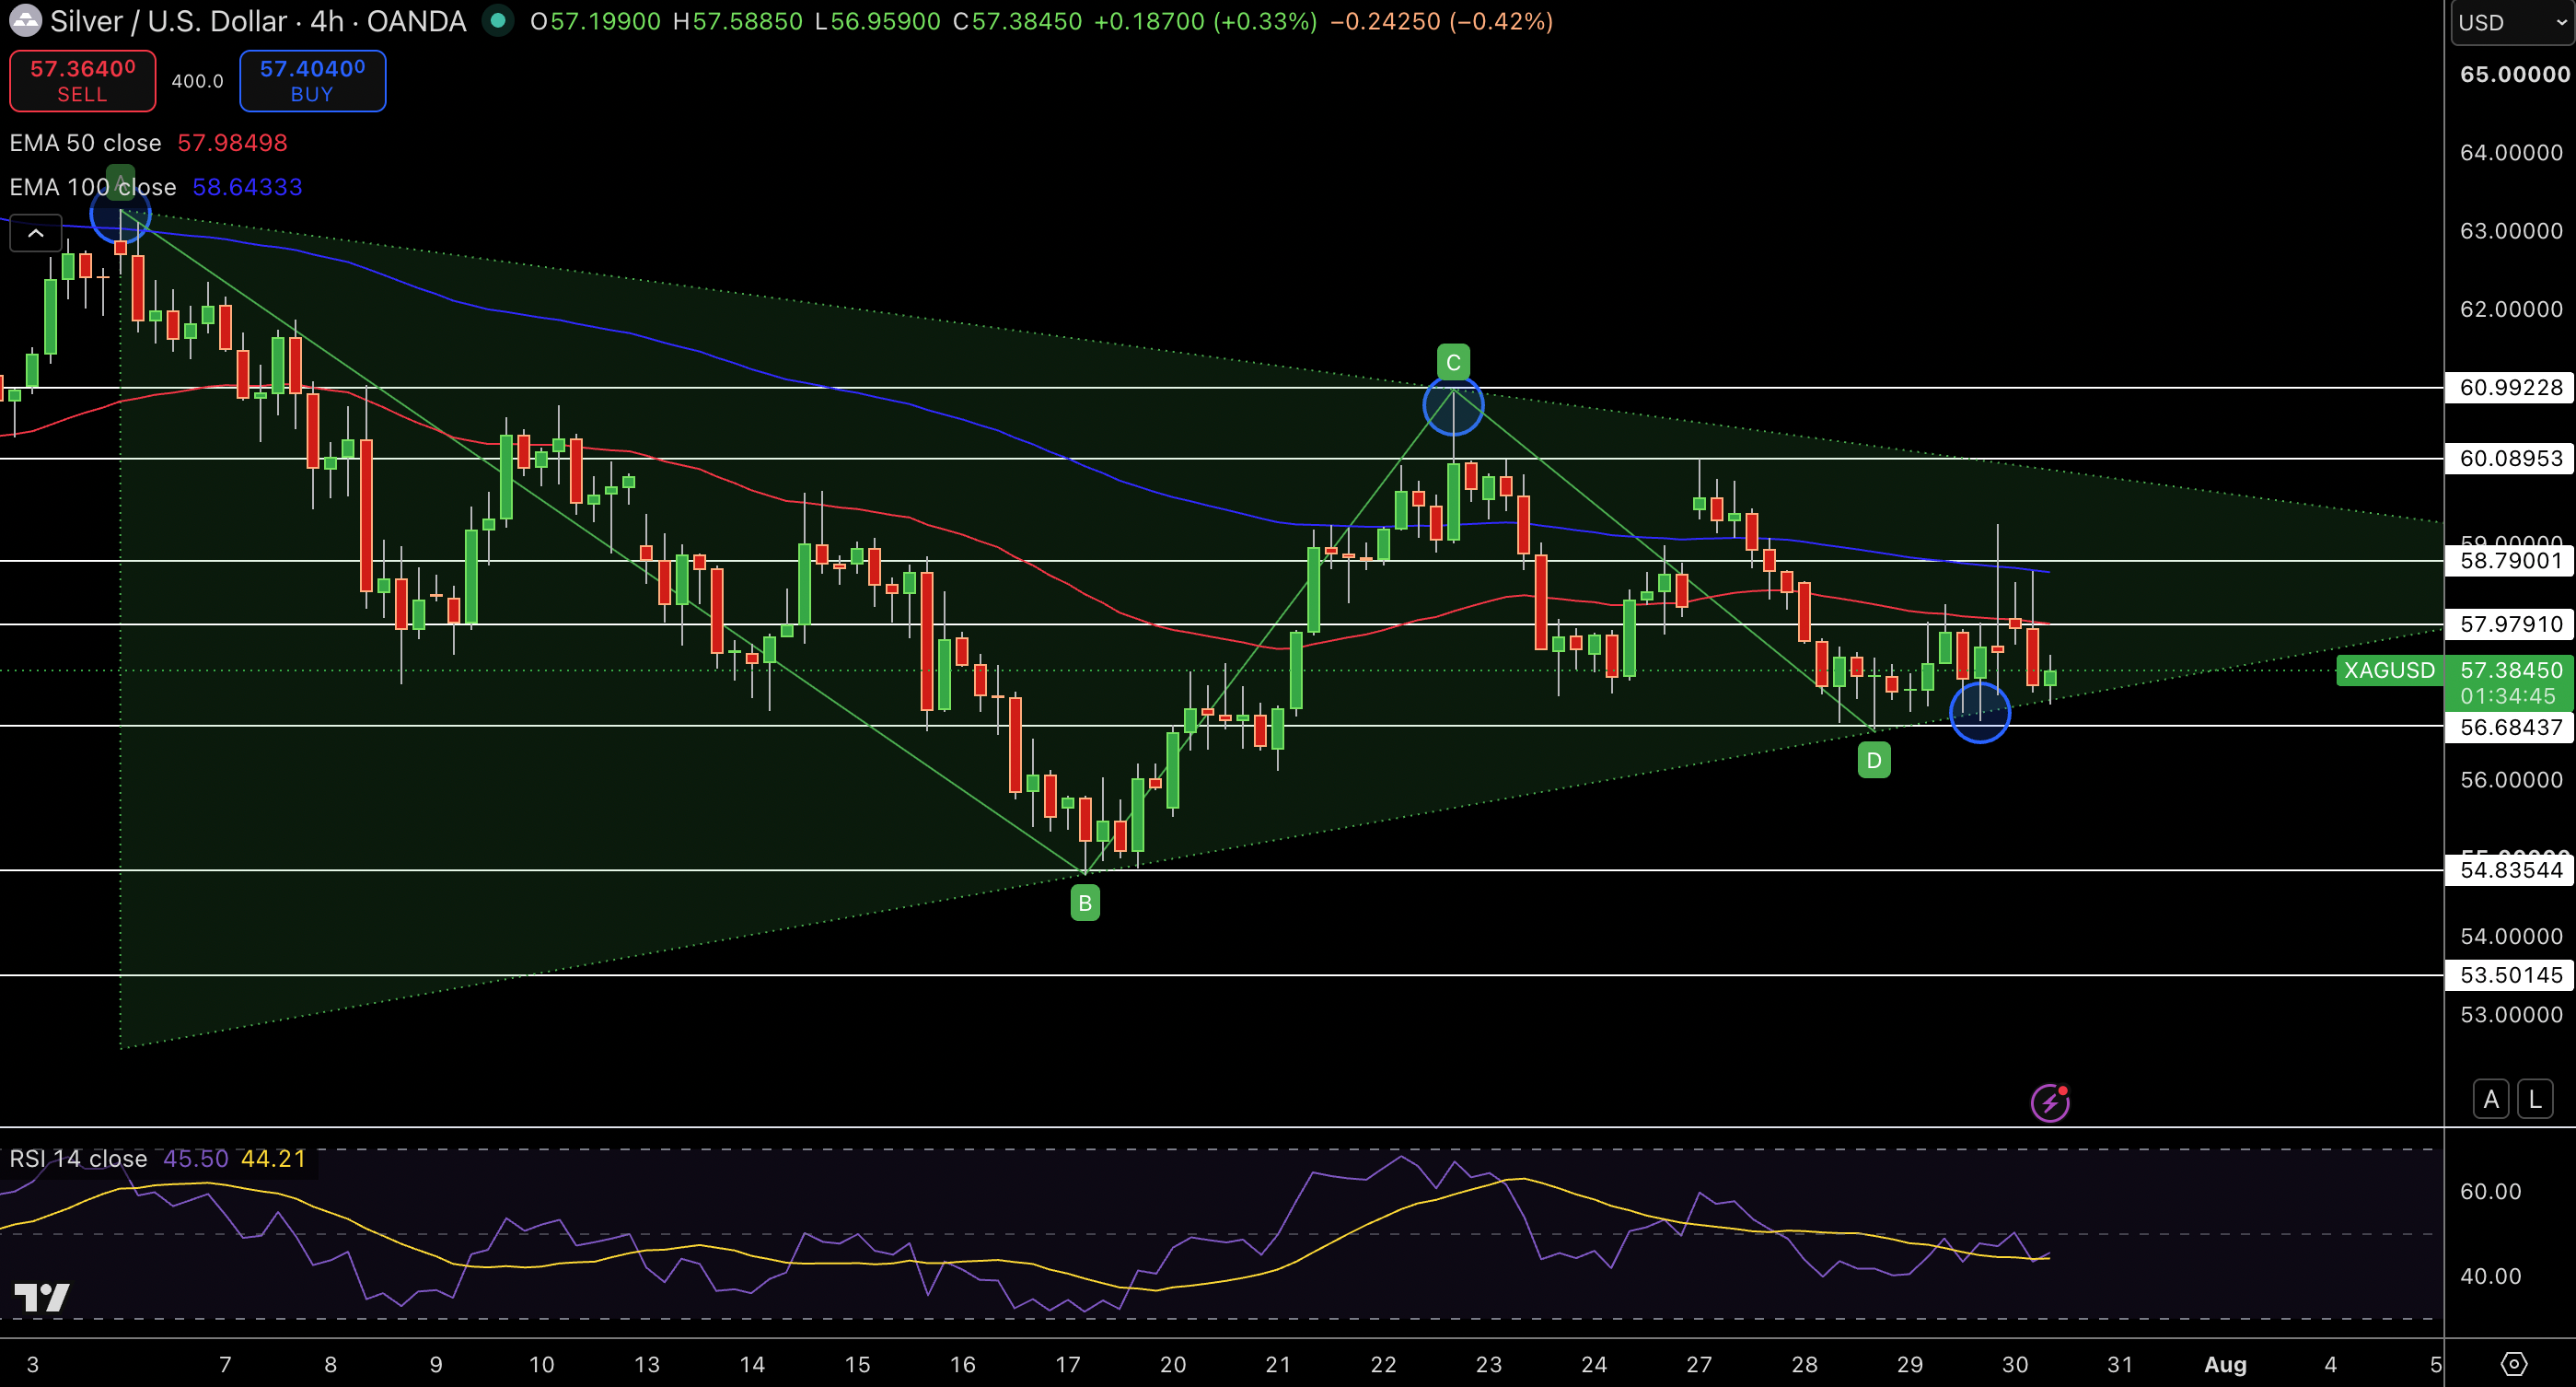Click the Silver / U.S. Dollar symbol title
The width and height of the screenshot is (2576, 1387).
(258, 21)
